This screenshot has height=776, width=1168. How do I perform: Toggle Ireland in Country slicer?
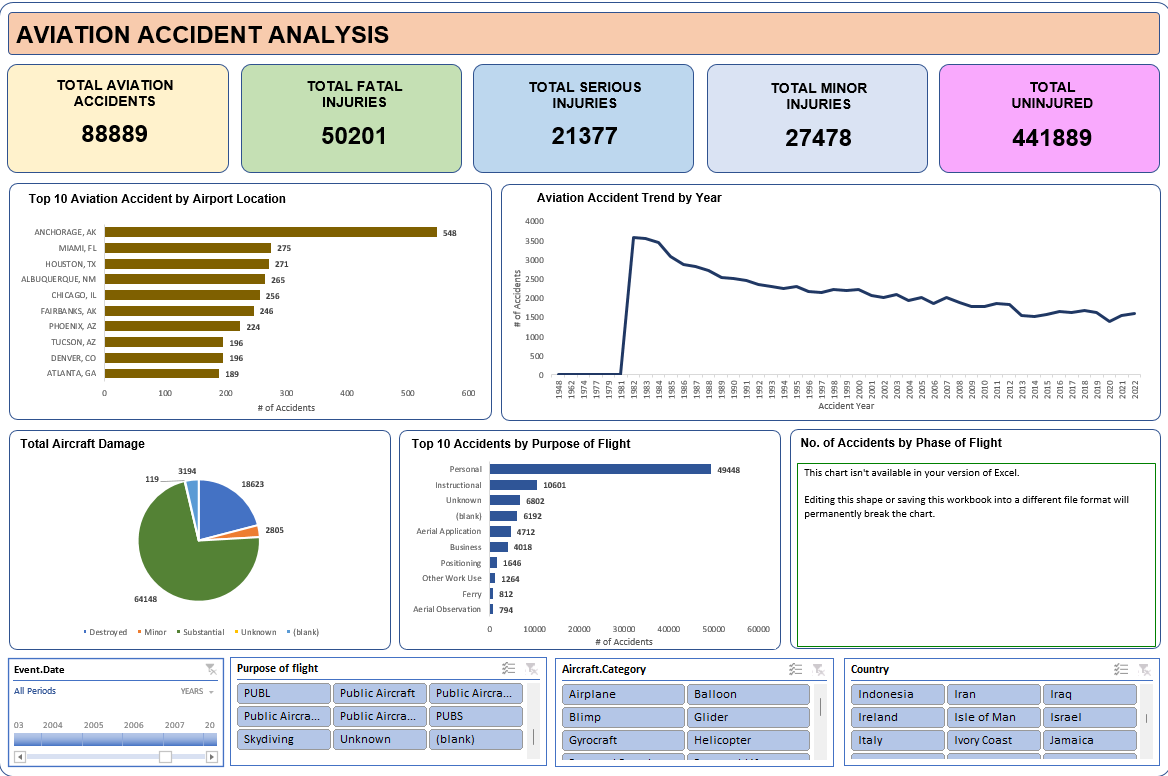(896, 717)
